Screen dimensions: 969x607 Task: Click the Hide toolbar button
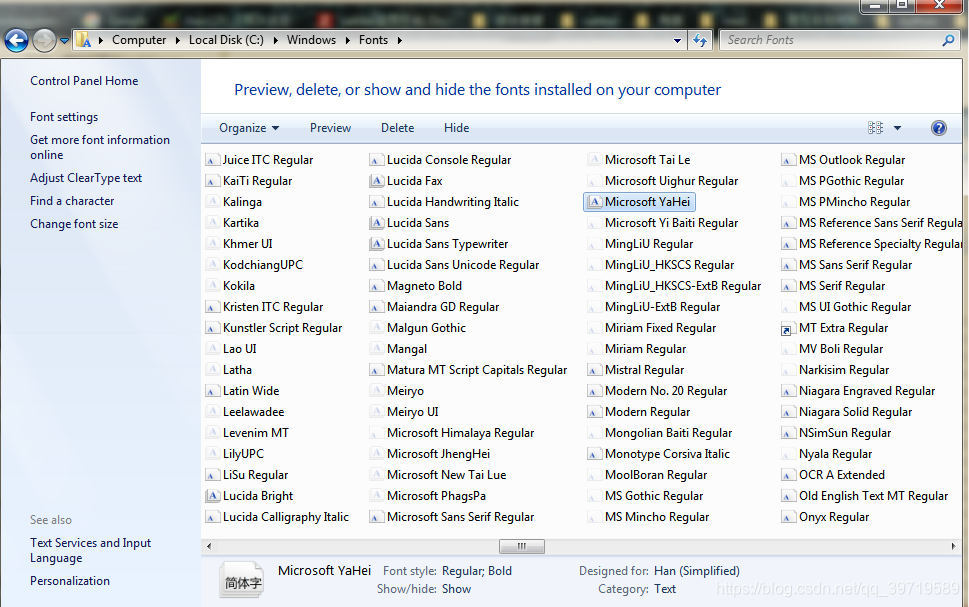(456, 128)
